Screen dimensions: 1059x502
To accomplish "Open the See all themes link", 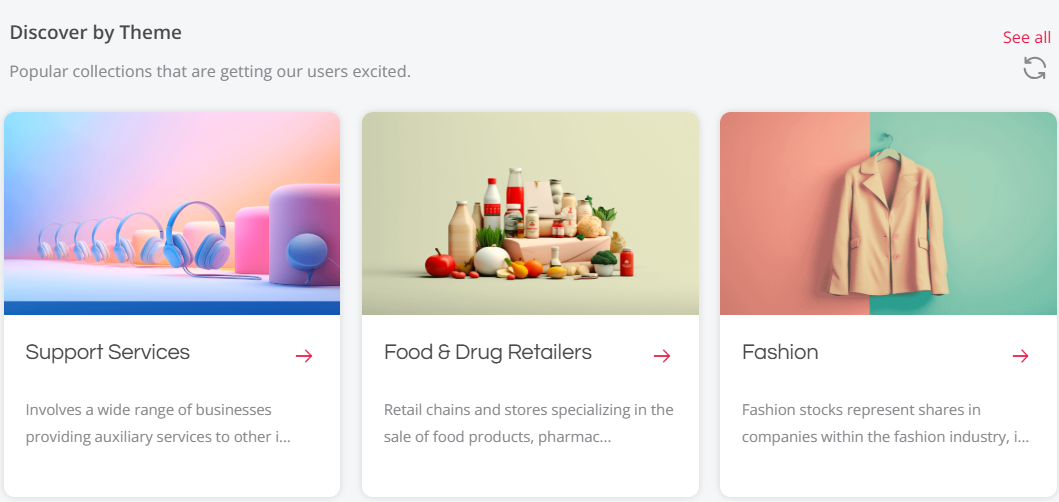I will (x=1026, y=38).
